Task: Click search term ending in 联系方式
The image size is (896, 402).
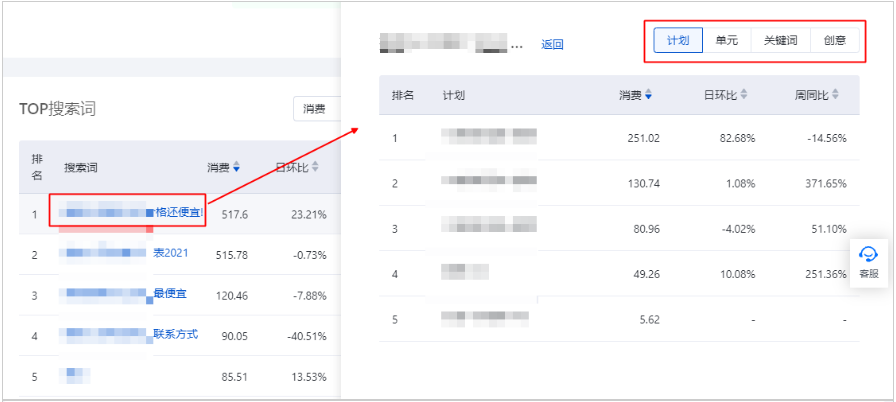Action: tap(175, 334)
